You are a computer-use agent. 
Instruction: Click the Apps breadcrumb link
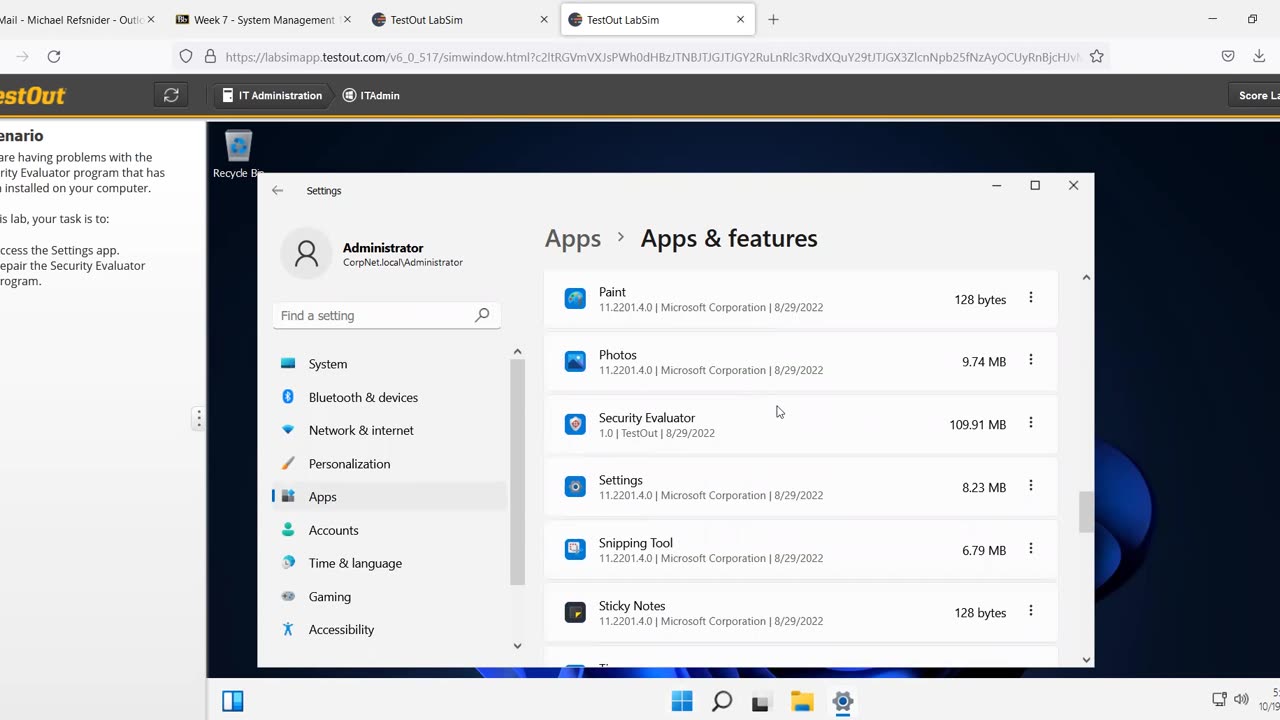pyautogui.click(x=573, y=238)
